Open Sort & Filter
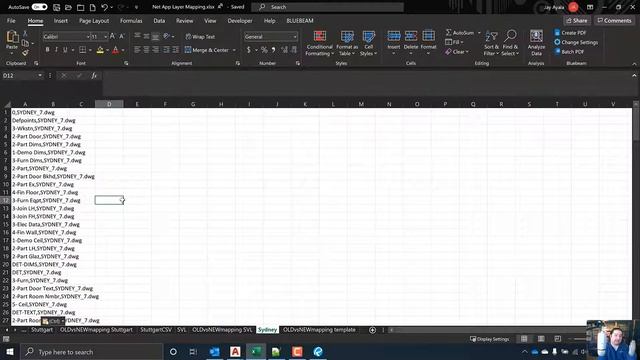 pyautogui.click(x=491, y=43)
